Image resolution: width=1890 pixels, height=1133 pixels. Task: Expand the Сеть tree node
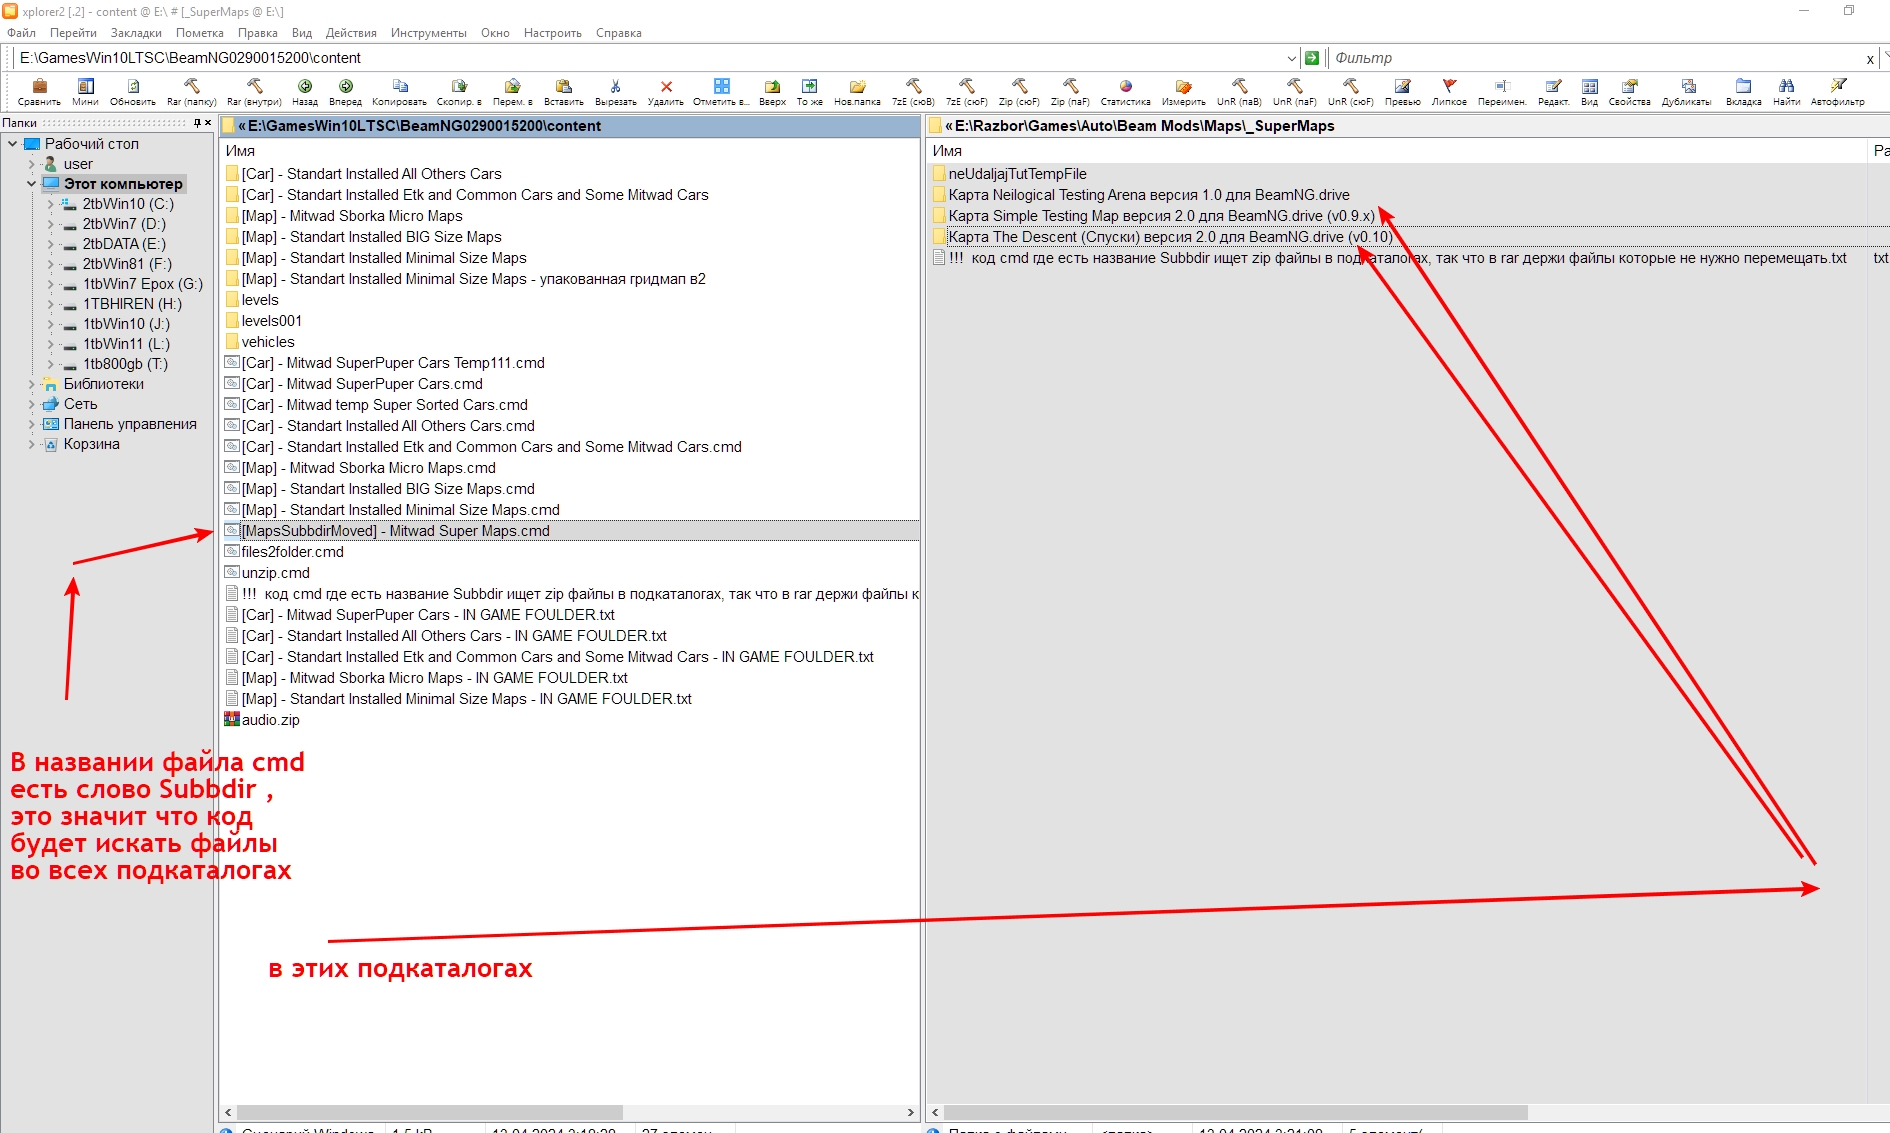(x=31, y=404)
